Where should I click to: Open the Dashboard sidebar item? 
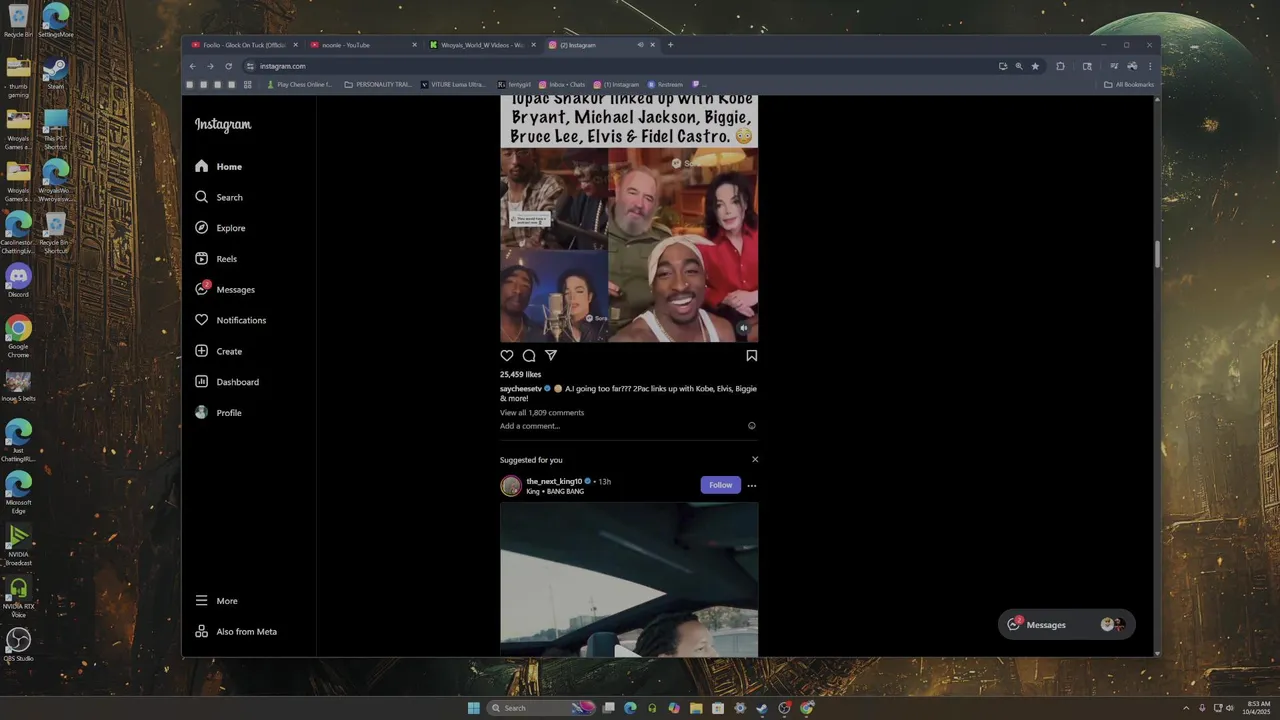click(x=227, y=382)
